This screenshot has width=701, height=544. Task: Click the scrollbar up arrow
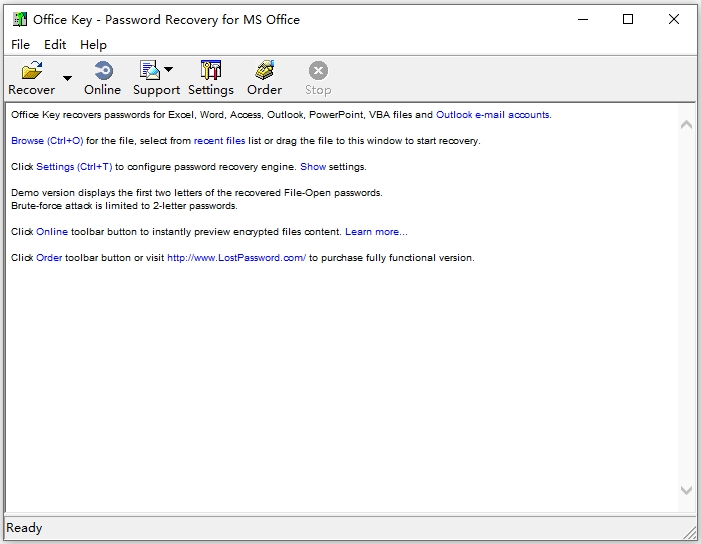pyautogui.click(x=686, y=125)
